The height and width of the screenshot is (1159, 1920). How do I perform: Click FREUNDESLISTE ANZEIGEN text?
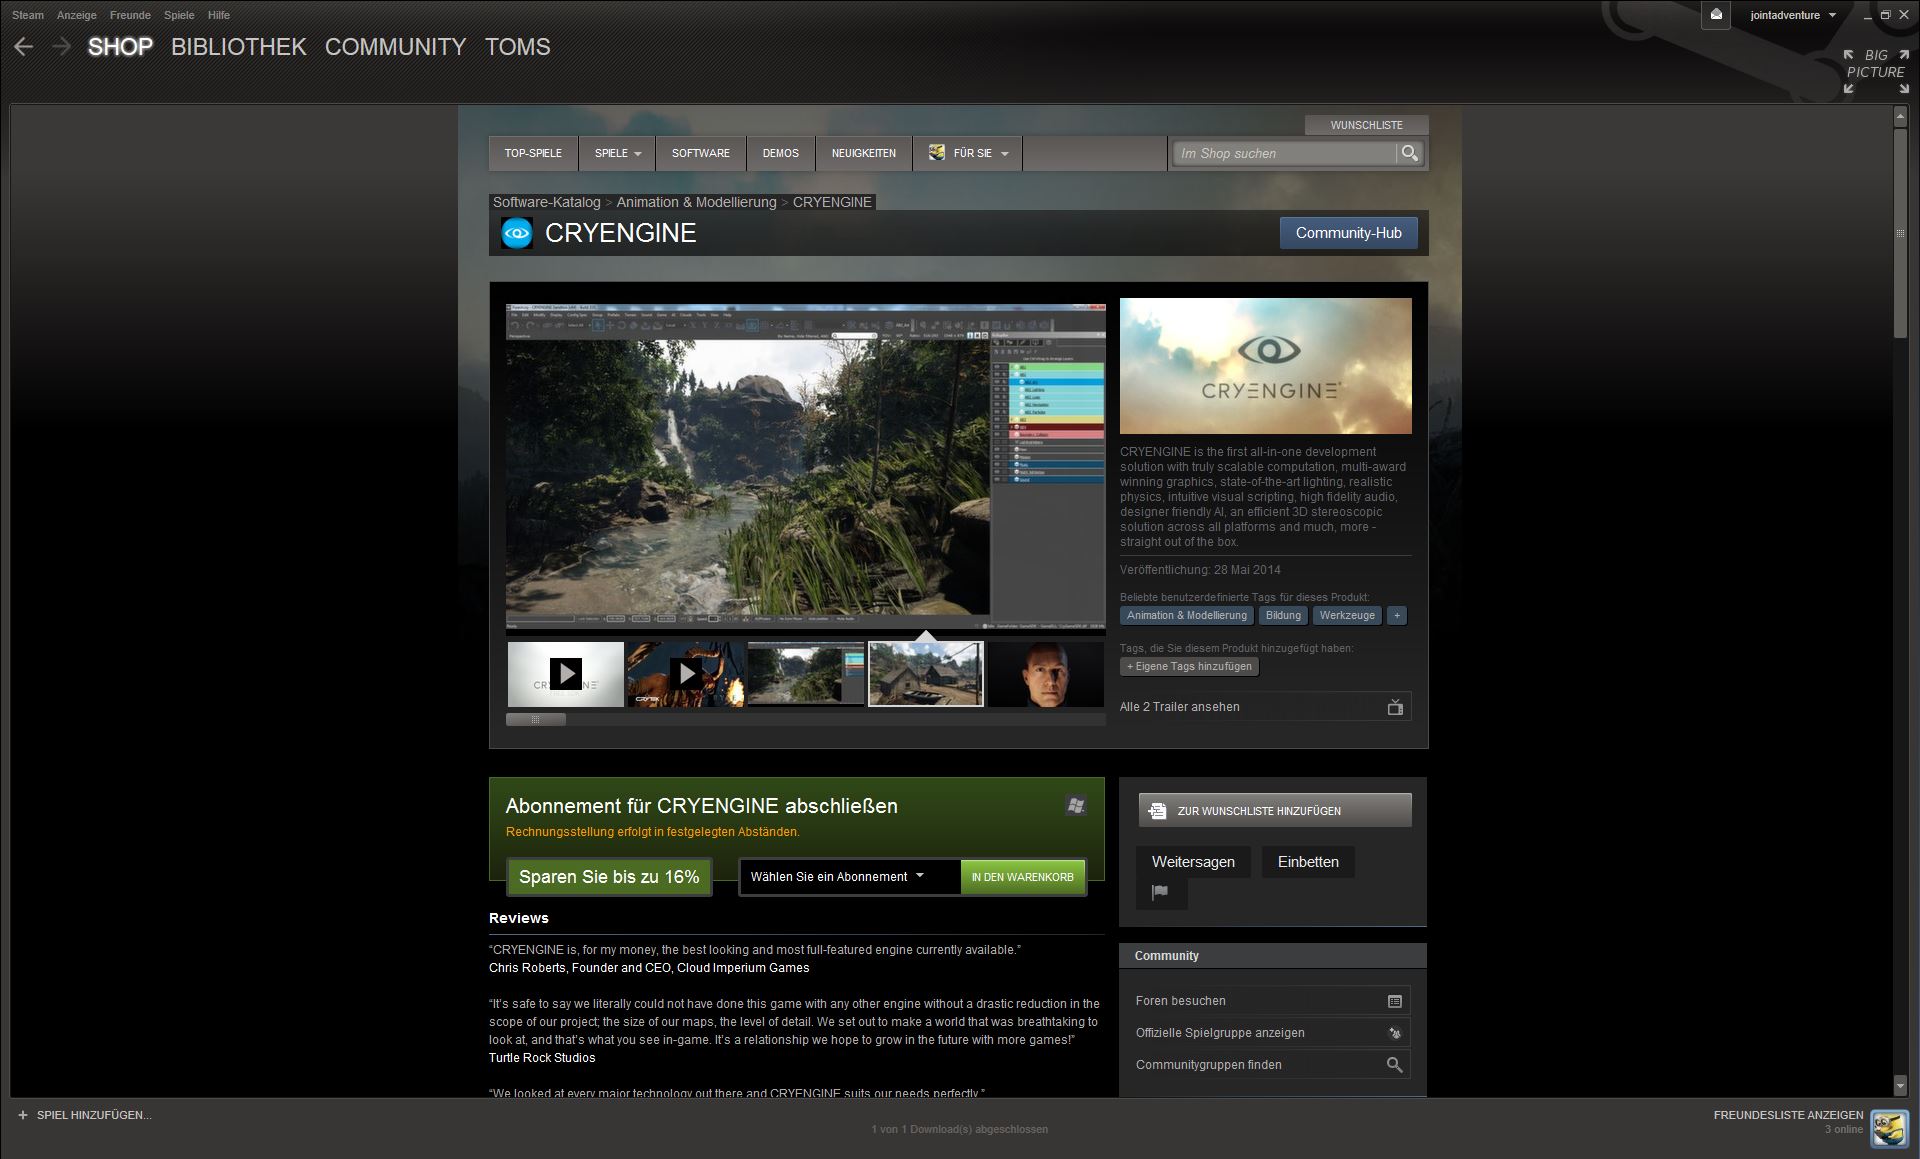coord(1788,1115)
